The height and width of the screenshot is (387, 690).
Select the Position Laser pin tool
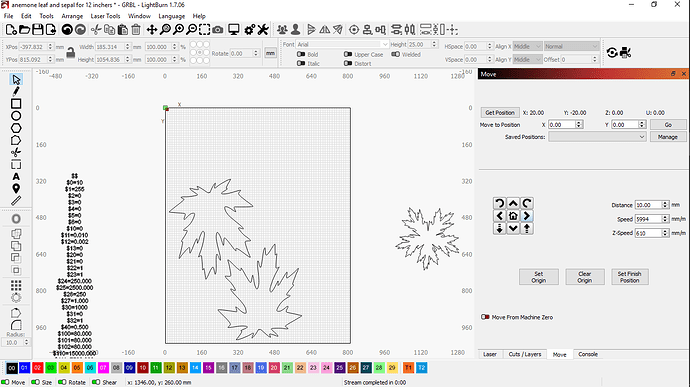pyautogui.click(x=16, y=188)
